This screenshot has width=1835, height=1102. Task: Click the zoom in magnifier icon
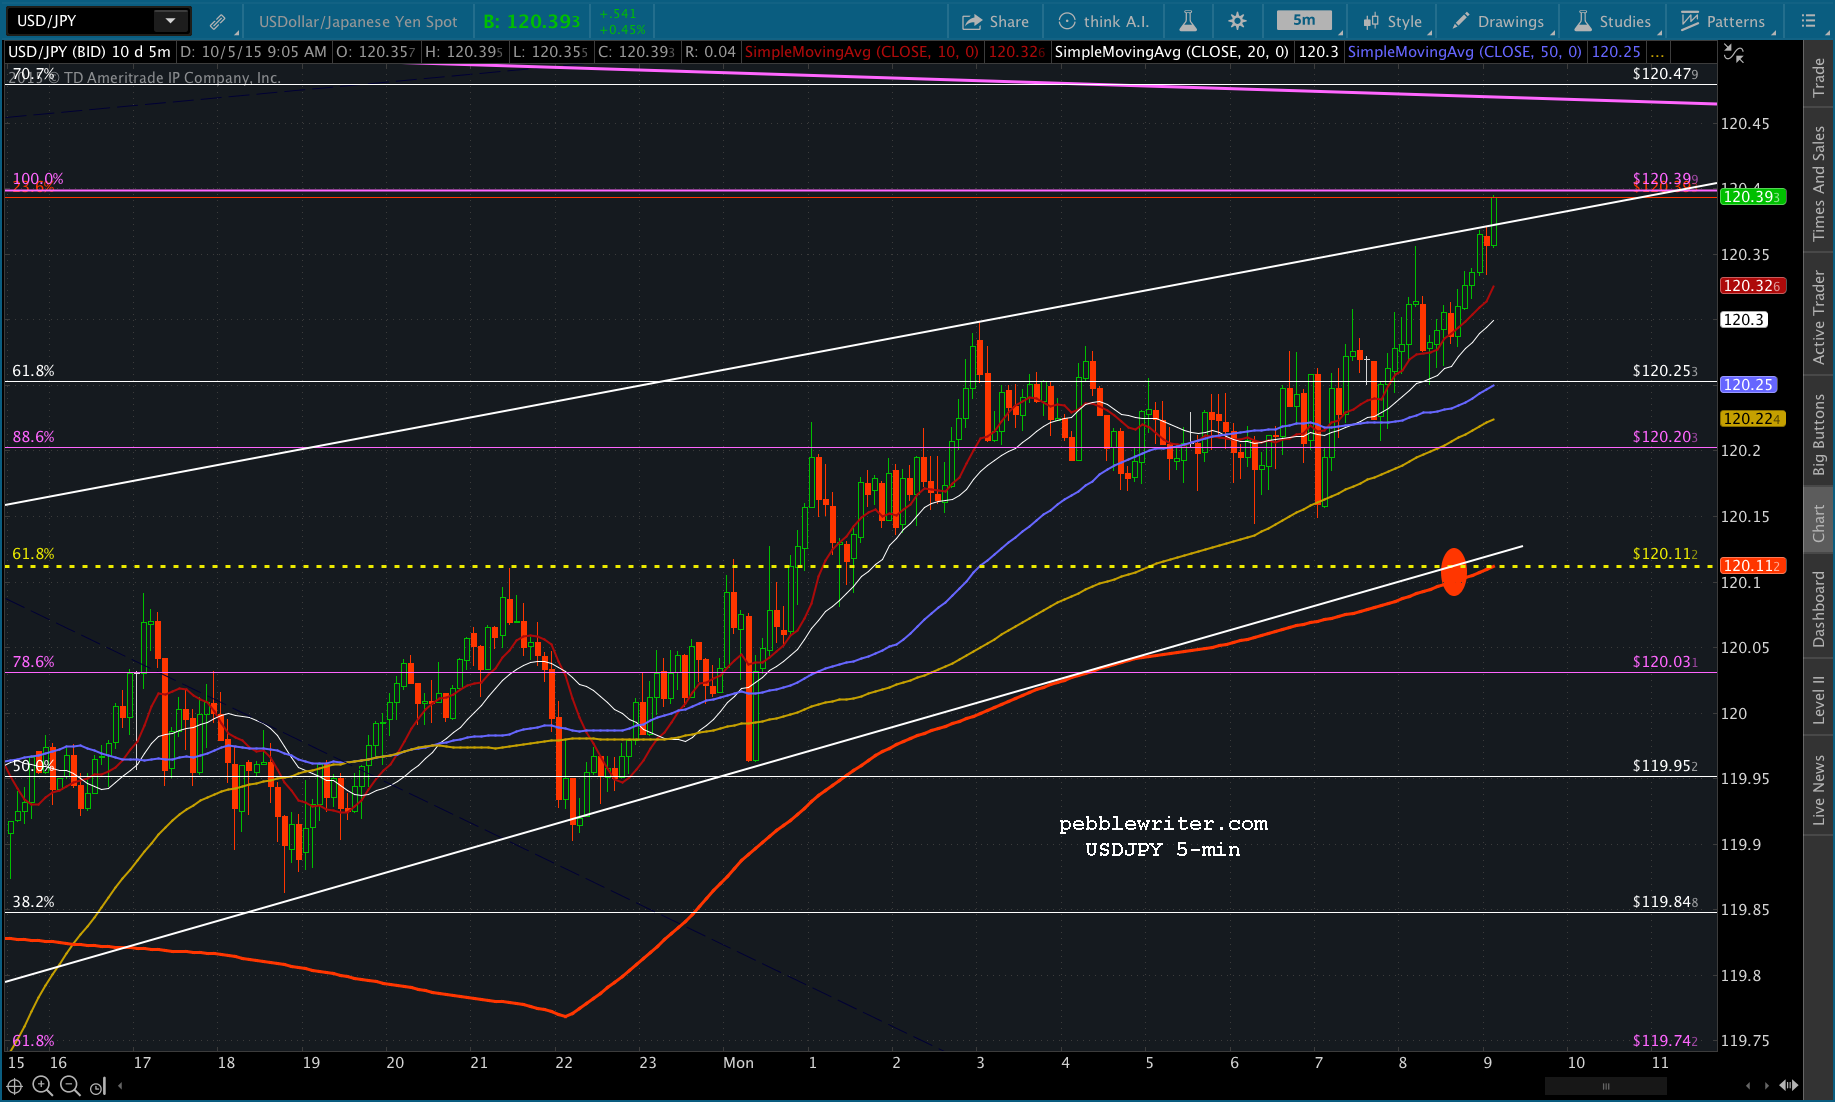click(42, 1086)
